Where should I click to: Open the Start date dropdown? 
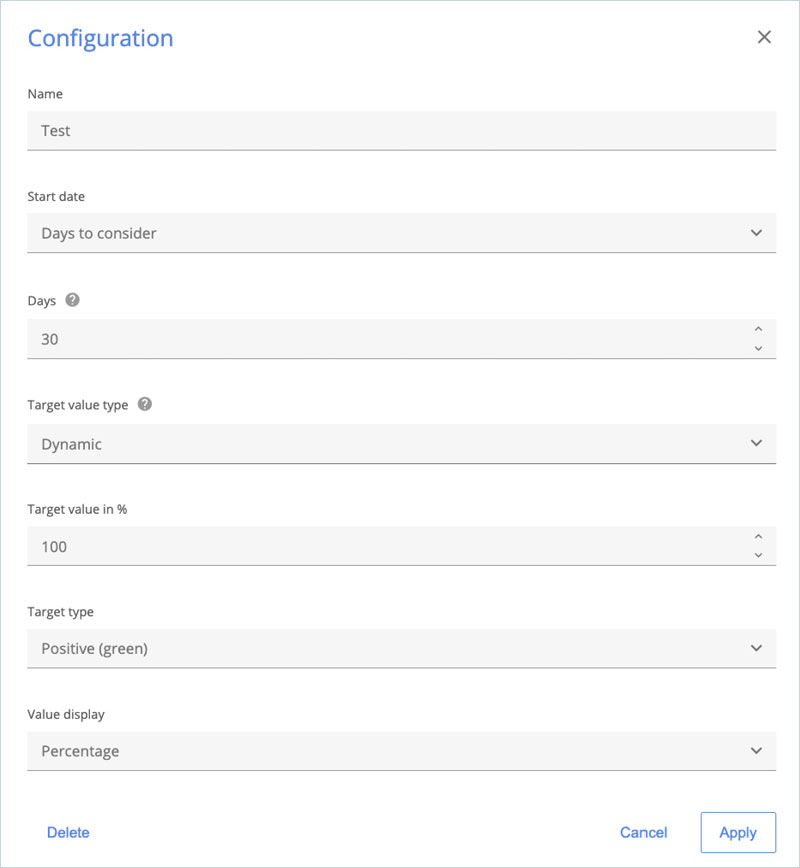click(x=400, y=233)
